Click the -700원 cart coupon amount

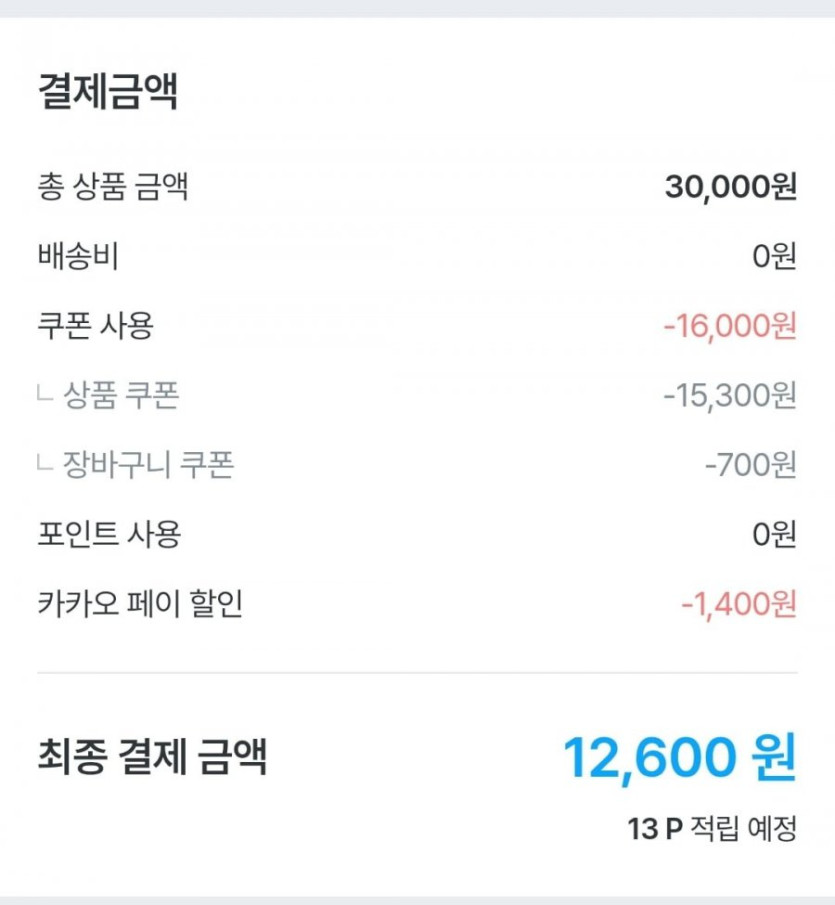[x=750, y=465]
